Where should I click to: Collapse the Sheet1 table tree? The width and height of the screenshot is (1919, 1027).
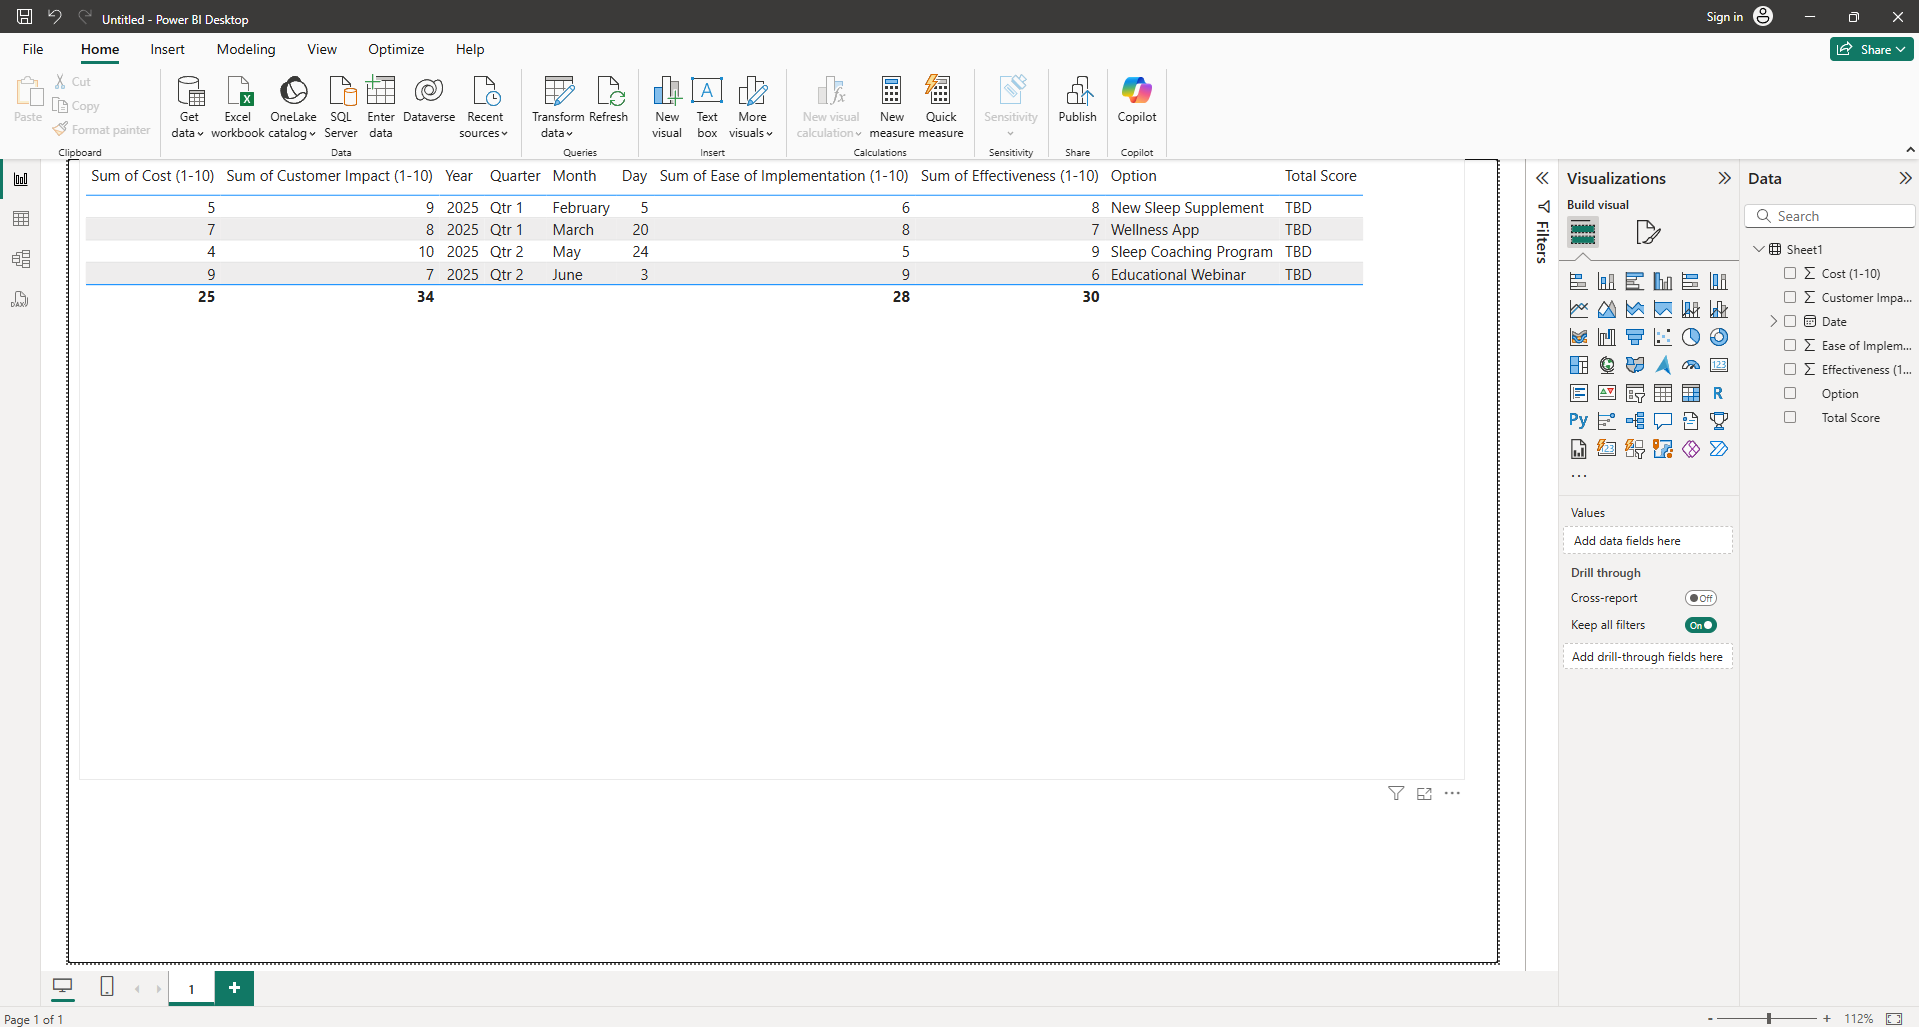click(x=1759, y=249)
